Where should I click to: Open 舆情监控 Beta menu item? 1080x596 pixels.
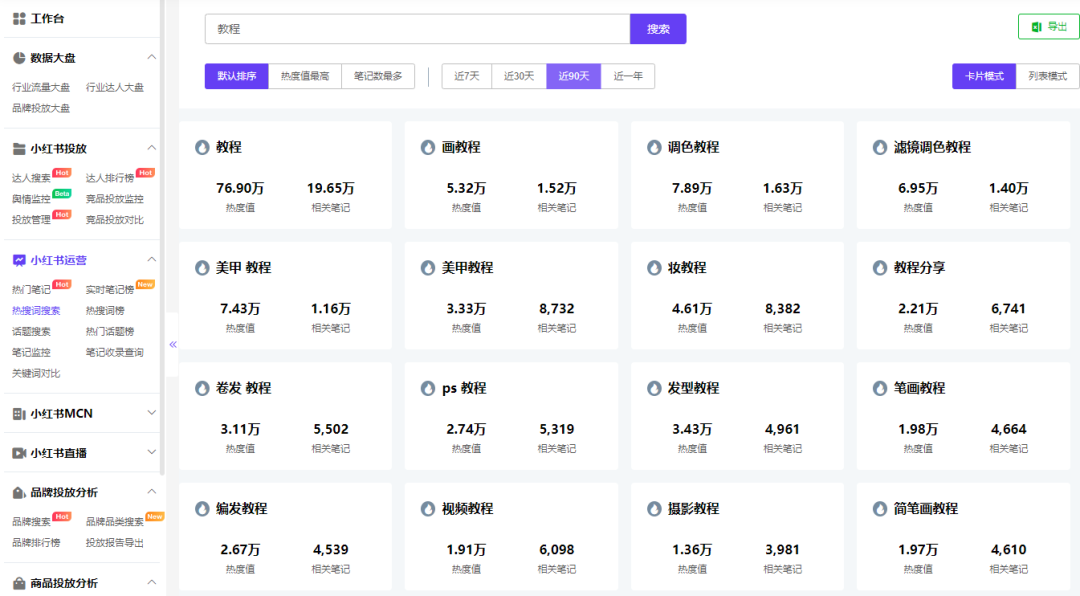pyautogui.click(x=31, y=199)
